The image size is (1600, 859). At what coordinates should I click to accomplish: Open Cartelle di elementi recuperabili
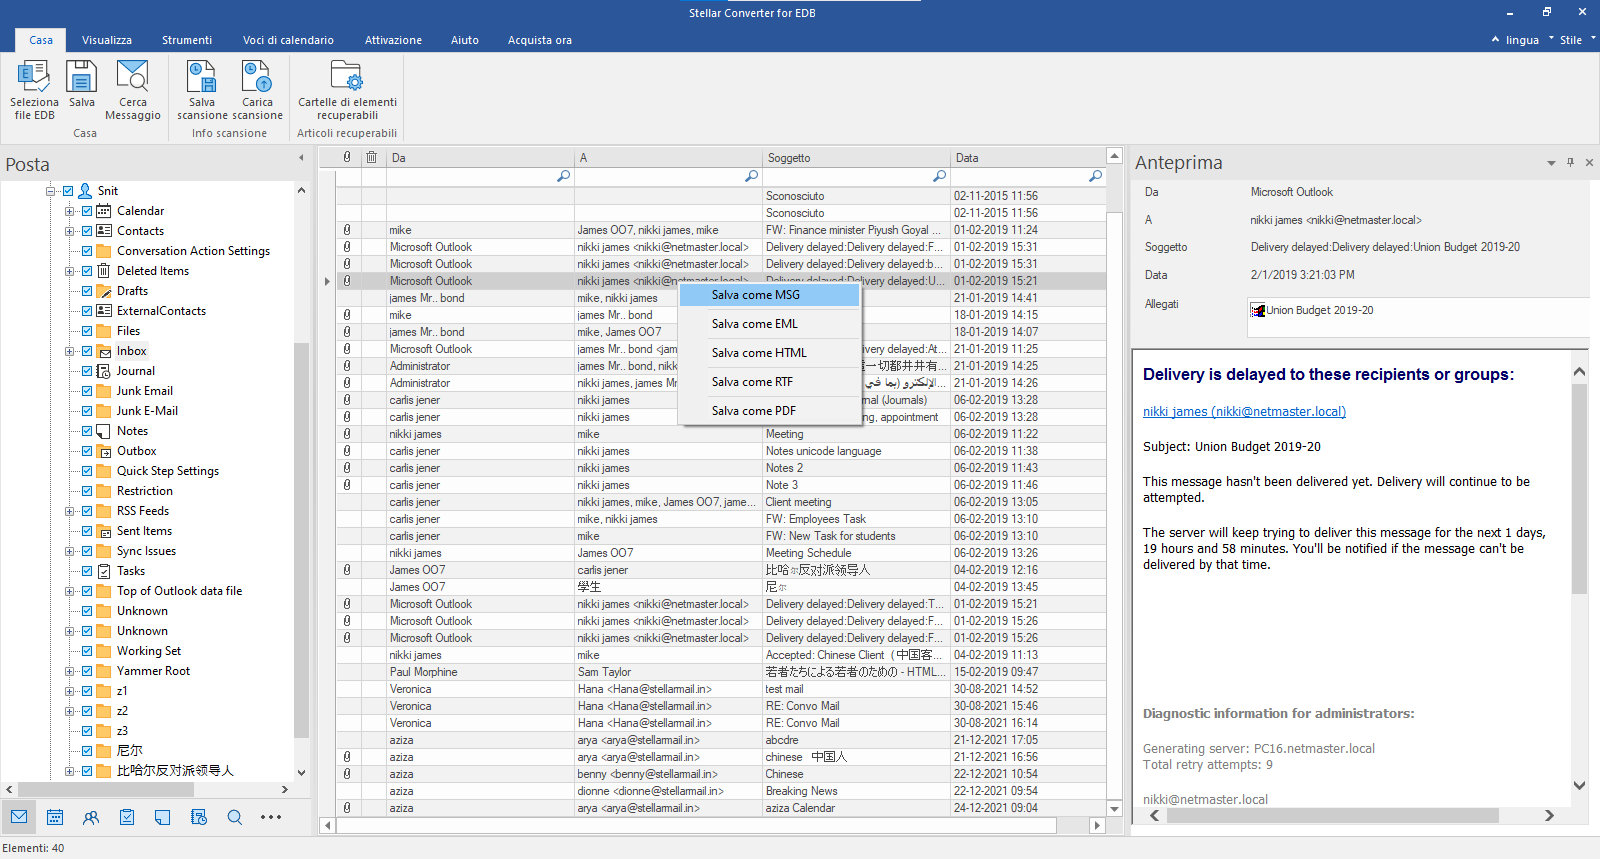pos(347,90)
